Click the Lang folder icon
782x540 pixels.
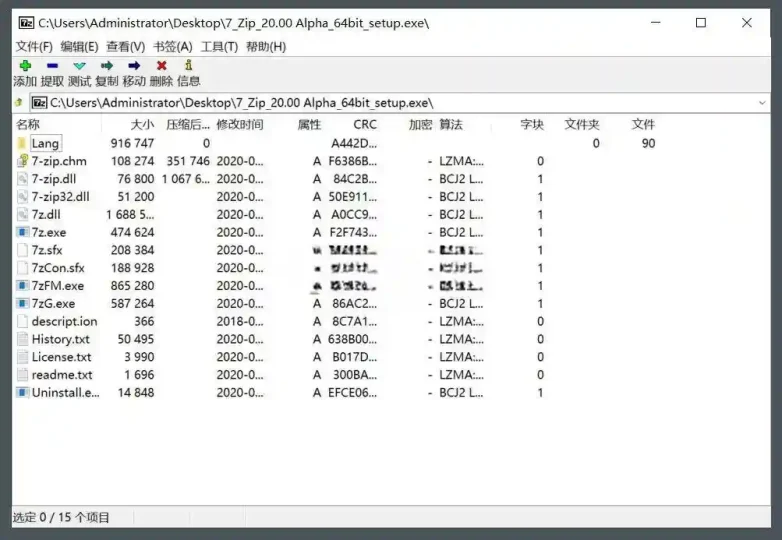[x=21, y=144]
